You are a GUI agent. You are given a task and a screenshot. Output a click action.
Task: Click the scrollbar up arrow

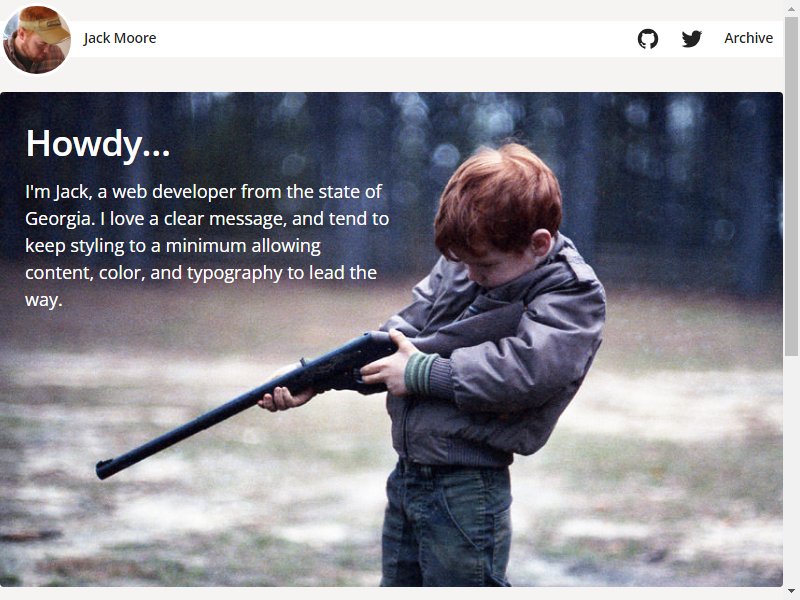point(791,9)
